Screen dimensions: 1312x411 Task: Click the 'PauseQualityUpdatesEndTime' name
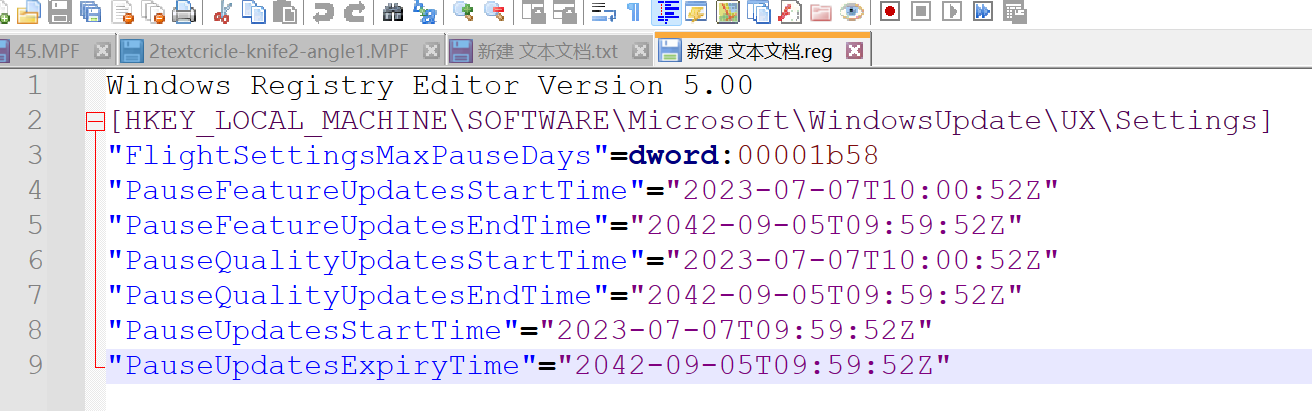tap(359, 295)
